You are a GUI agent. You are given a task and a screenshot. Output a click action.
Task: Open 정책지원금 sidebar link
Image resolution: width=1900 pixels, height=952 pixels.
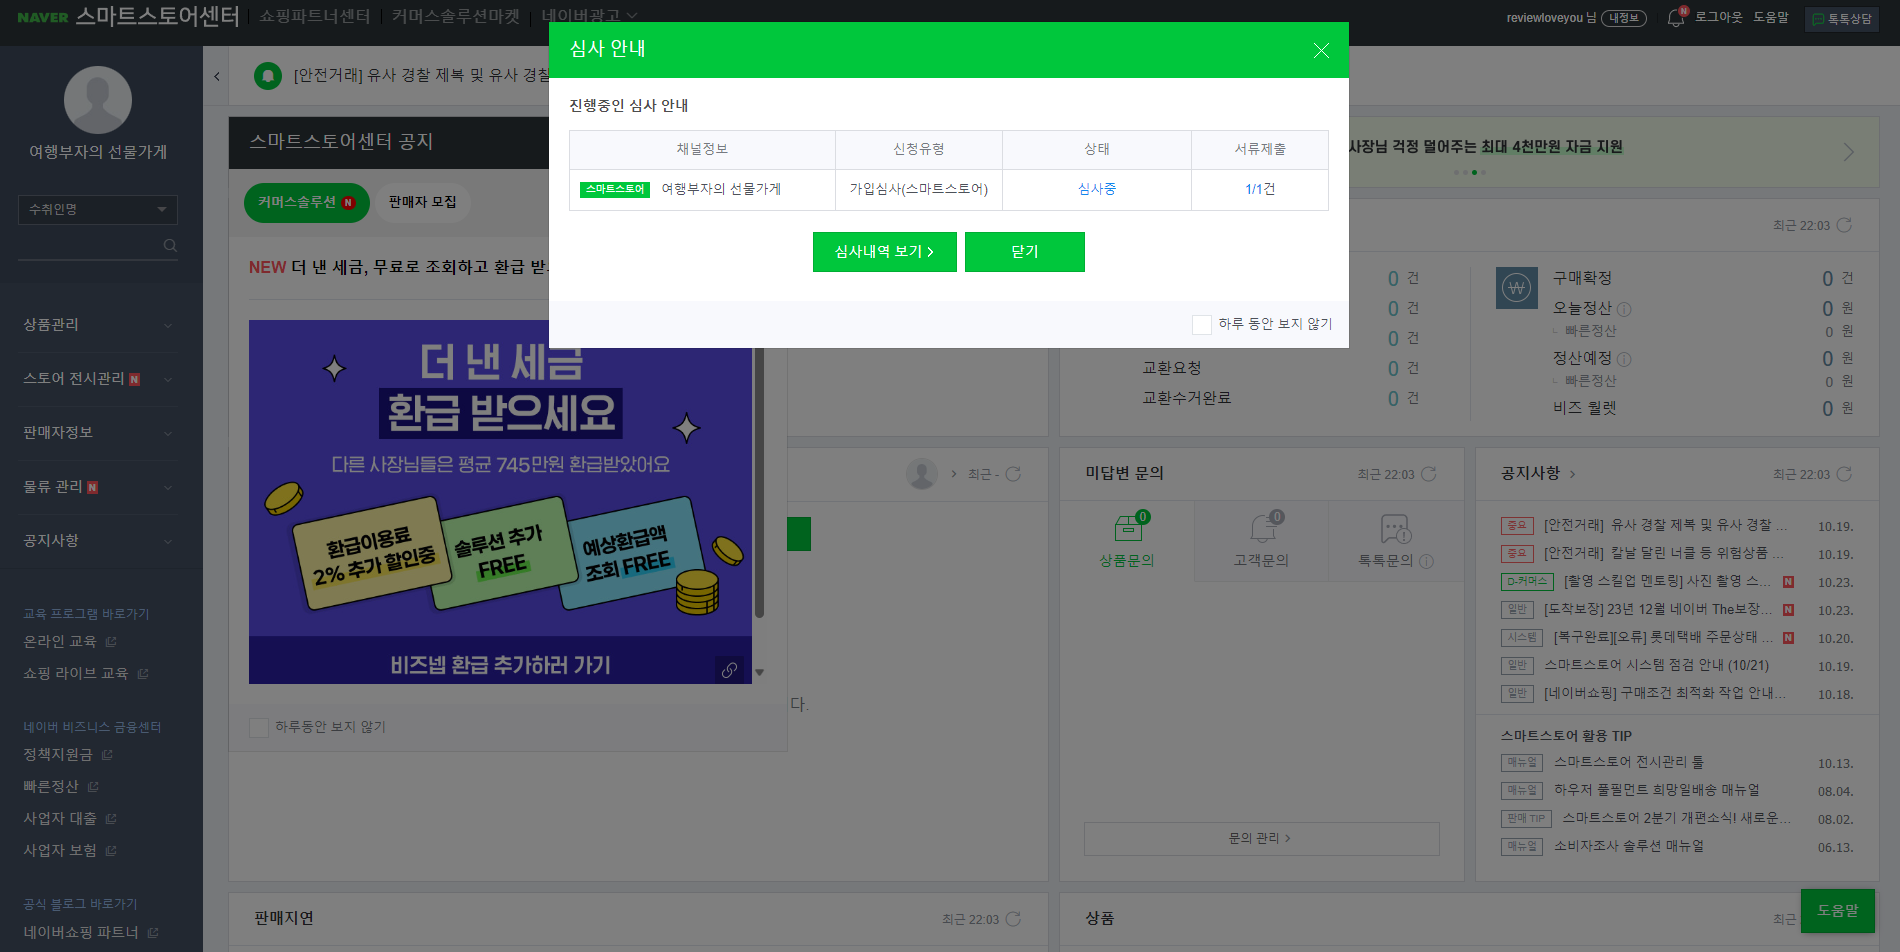[68, 755]
